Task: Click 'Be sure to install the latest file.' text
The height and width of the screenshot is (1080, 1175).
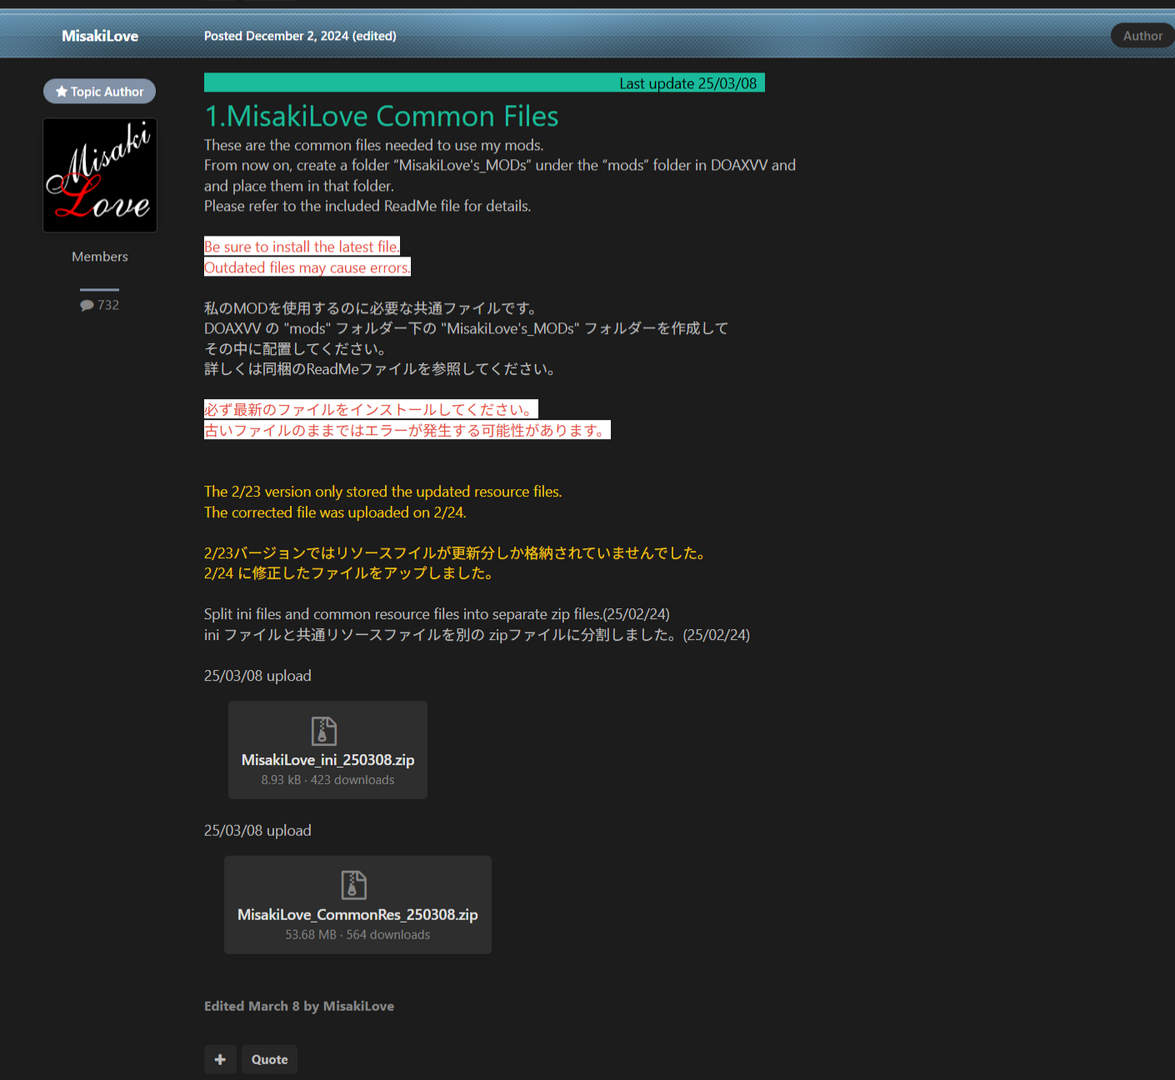Action: click(302, 247)
